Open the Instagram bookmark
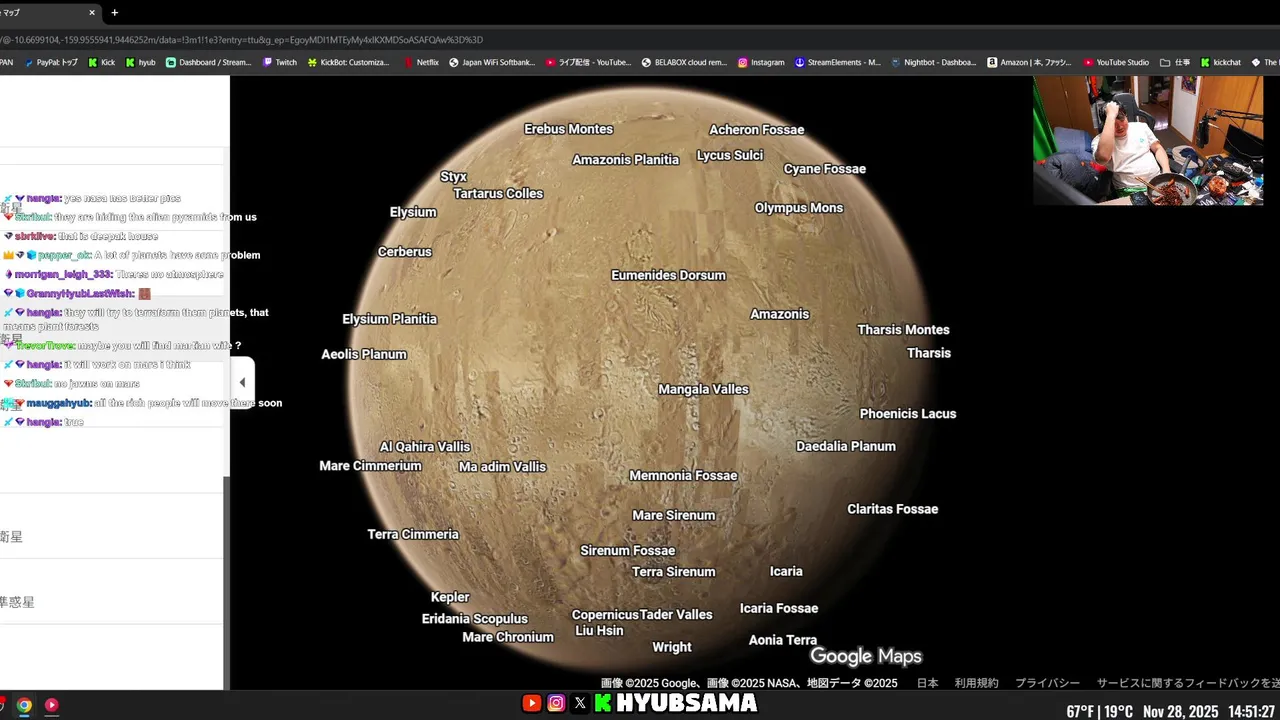Viewport: 1280px width, 720px height. pos(761,62)
